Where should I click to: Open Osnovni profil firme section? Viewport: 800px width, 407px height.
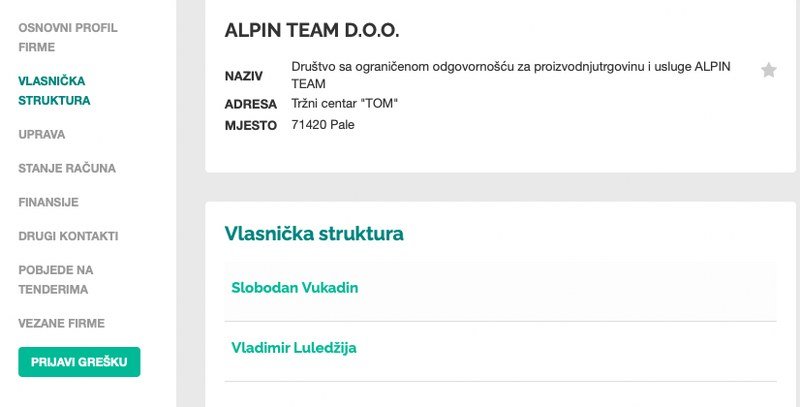67,37
